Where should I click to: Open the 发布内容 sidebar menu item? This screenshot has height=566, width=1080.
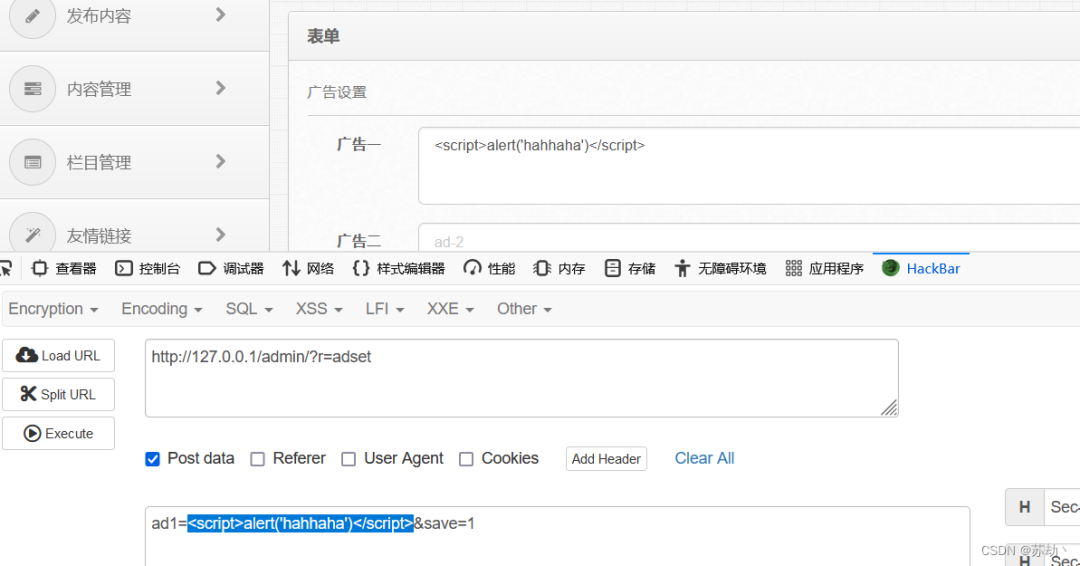pos(134,25)
